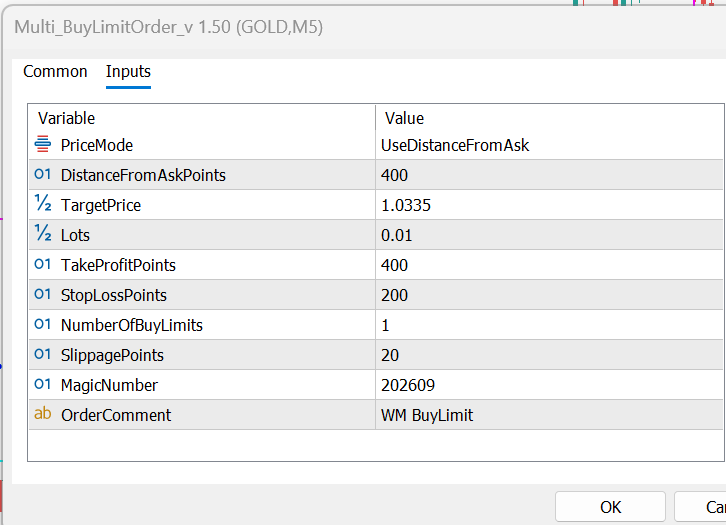Screen dimensions: 726x525
Task: Select the Inputs tab
Action: pyautogui.click(x=128, y=72)
